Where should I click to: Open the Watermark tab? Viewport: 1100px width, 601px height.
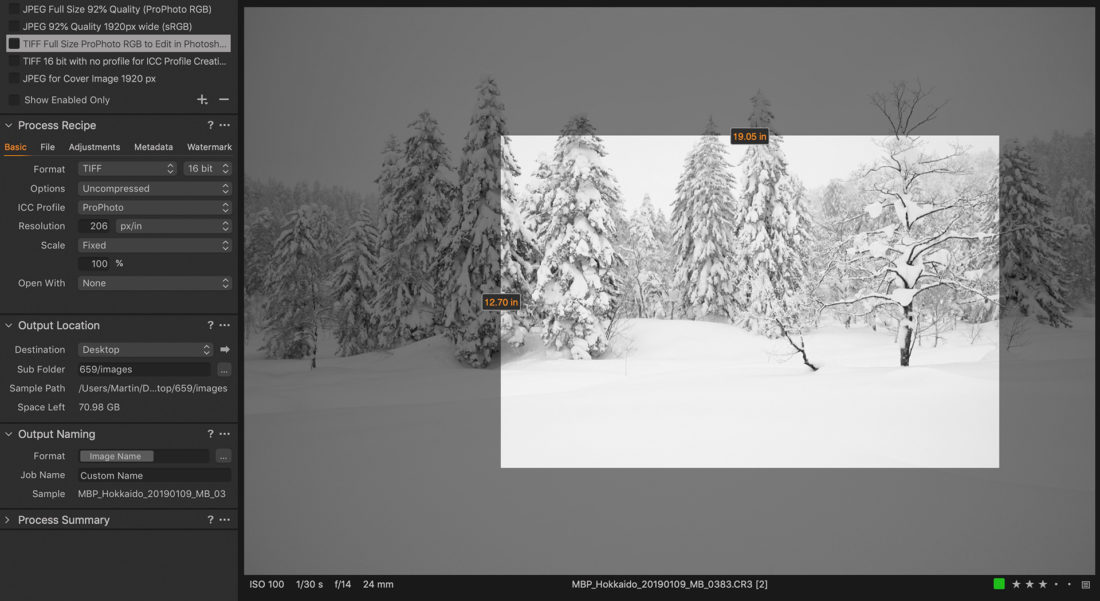point(209,147)
